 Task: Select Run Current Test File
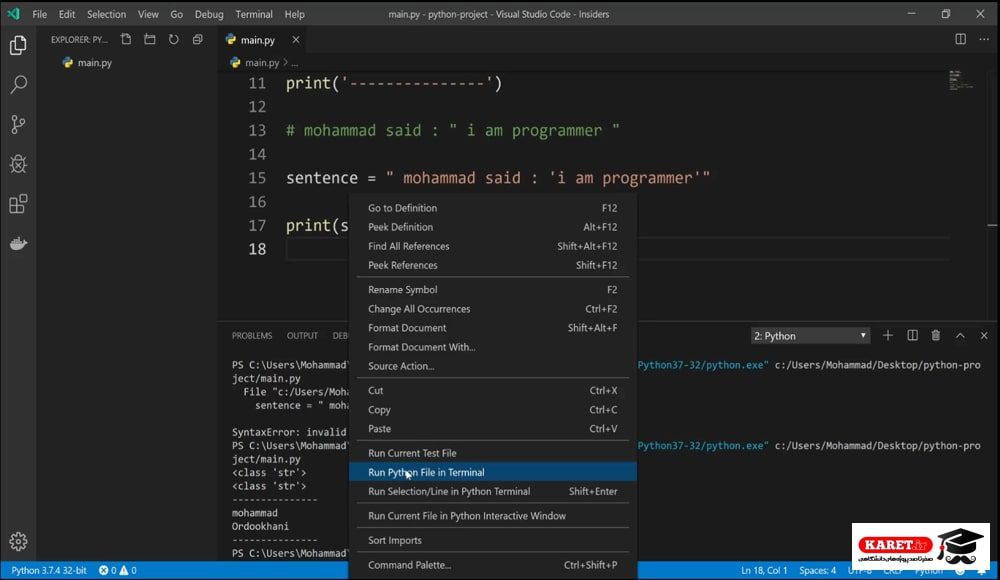[x=492, y=453]
